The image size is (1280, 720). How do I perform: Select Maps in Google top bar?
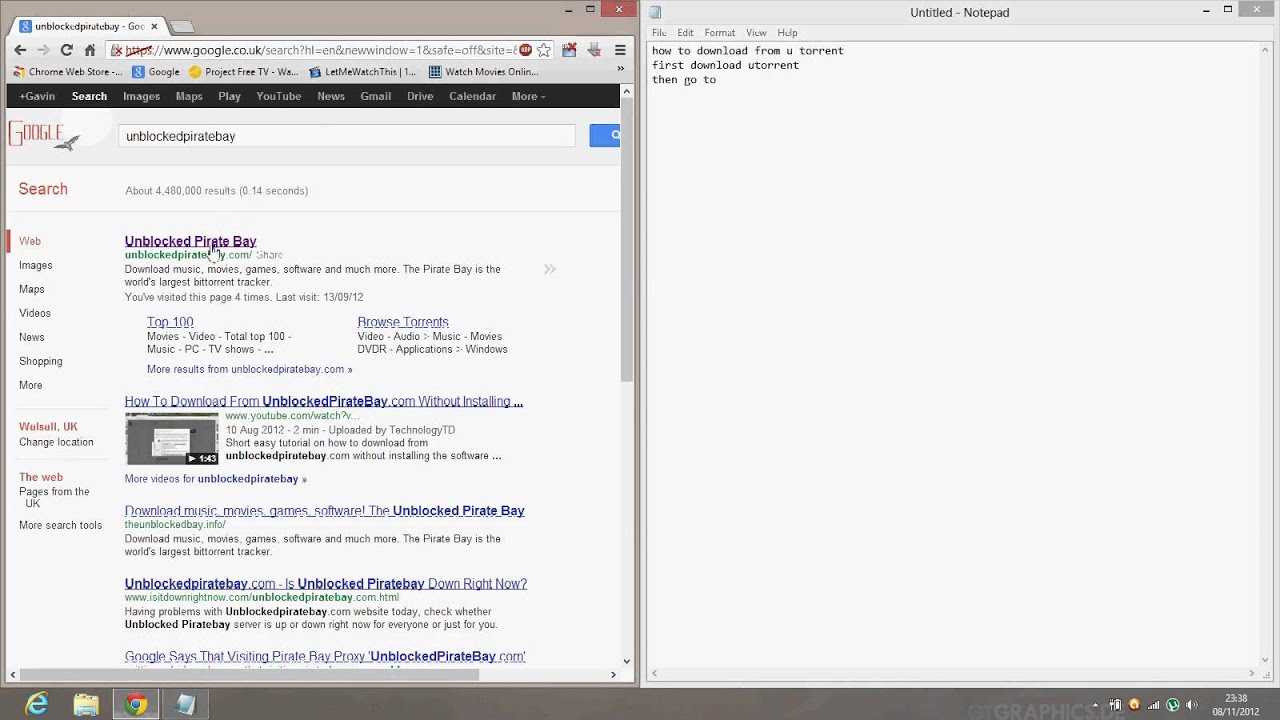[189, 96]
